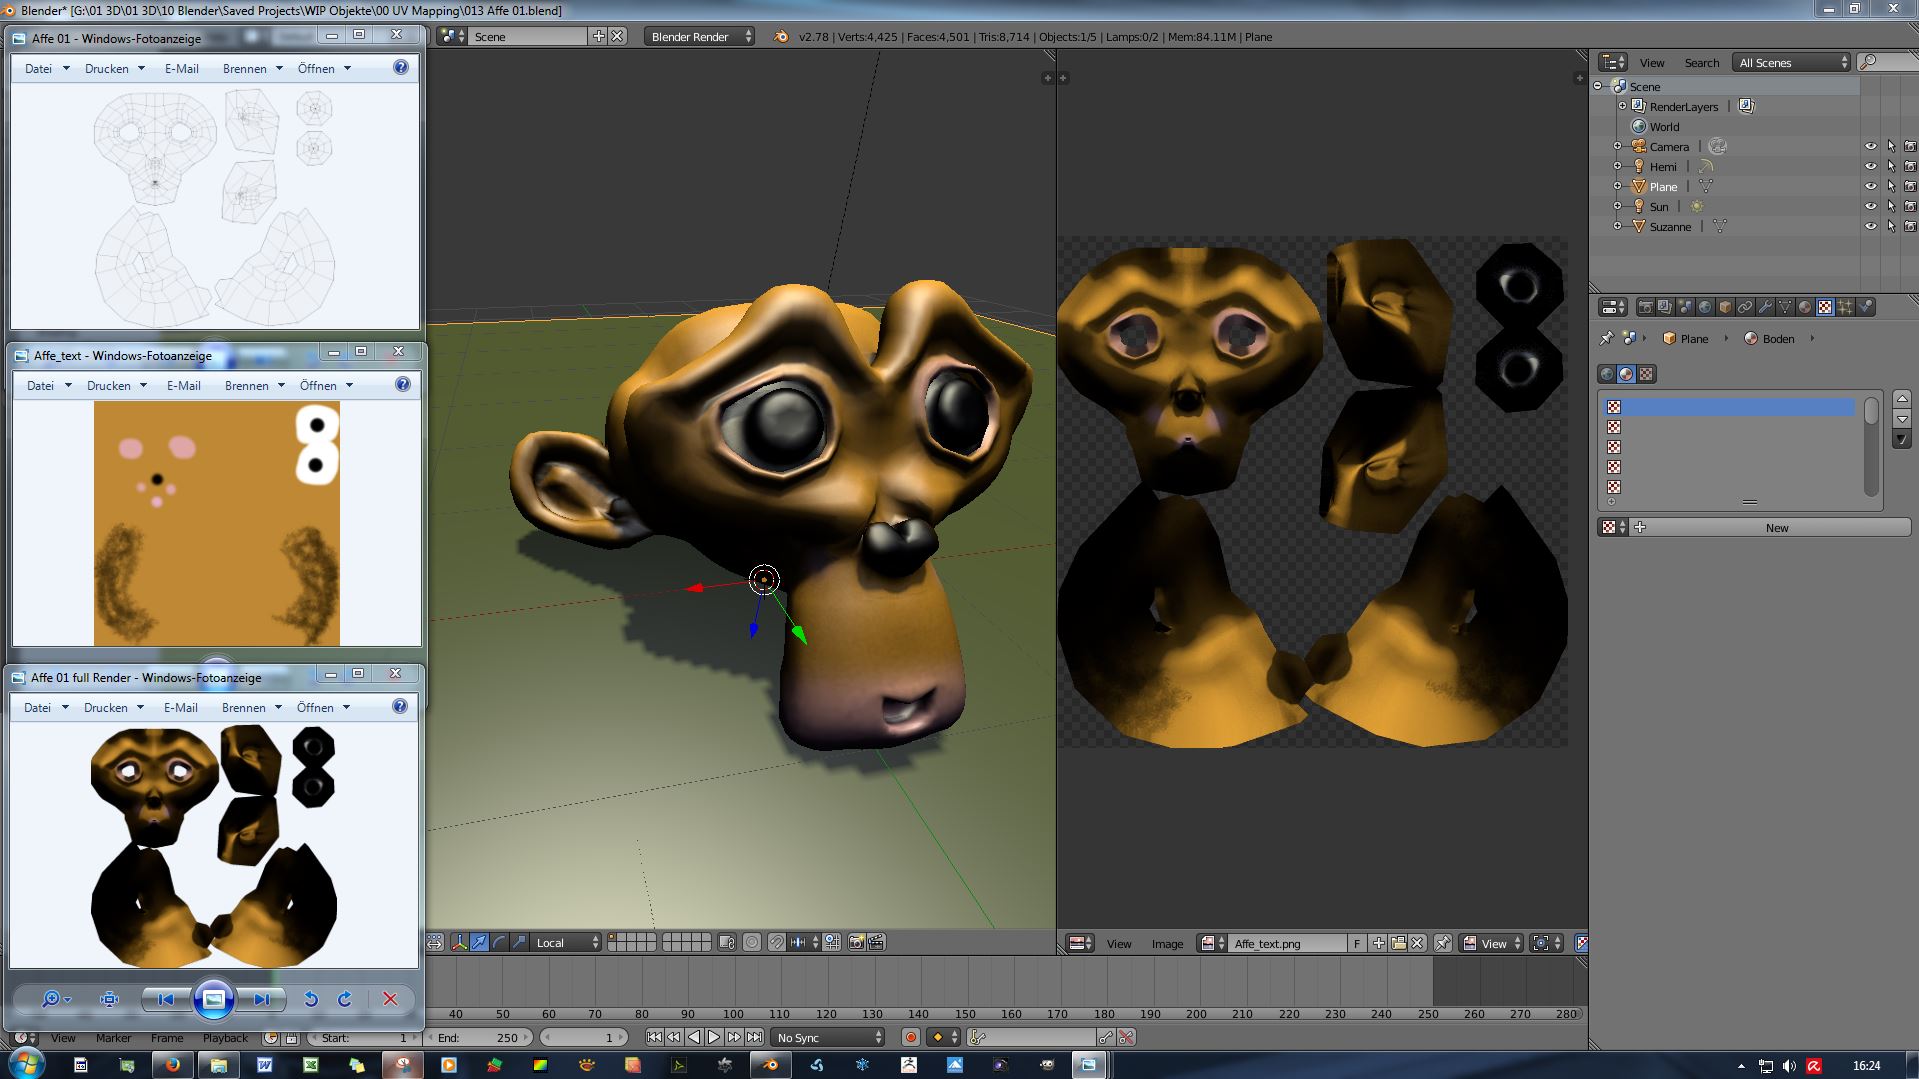The height and width of the screenshot is (1079, 1919).
Task: Open the All Scenes display dropdown
Action: click(1793, 62)
